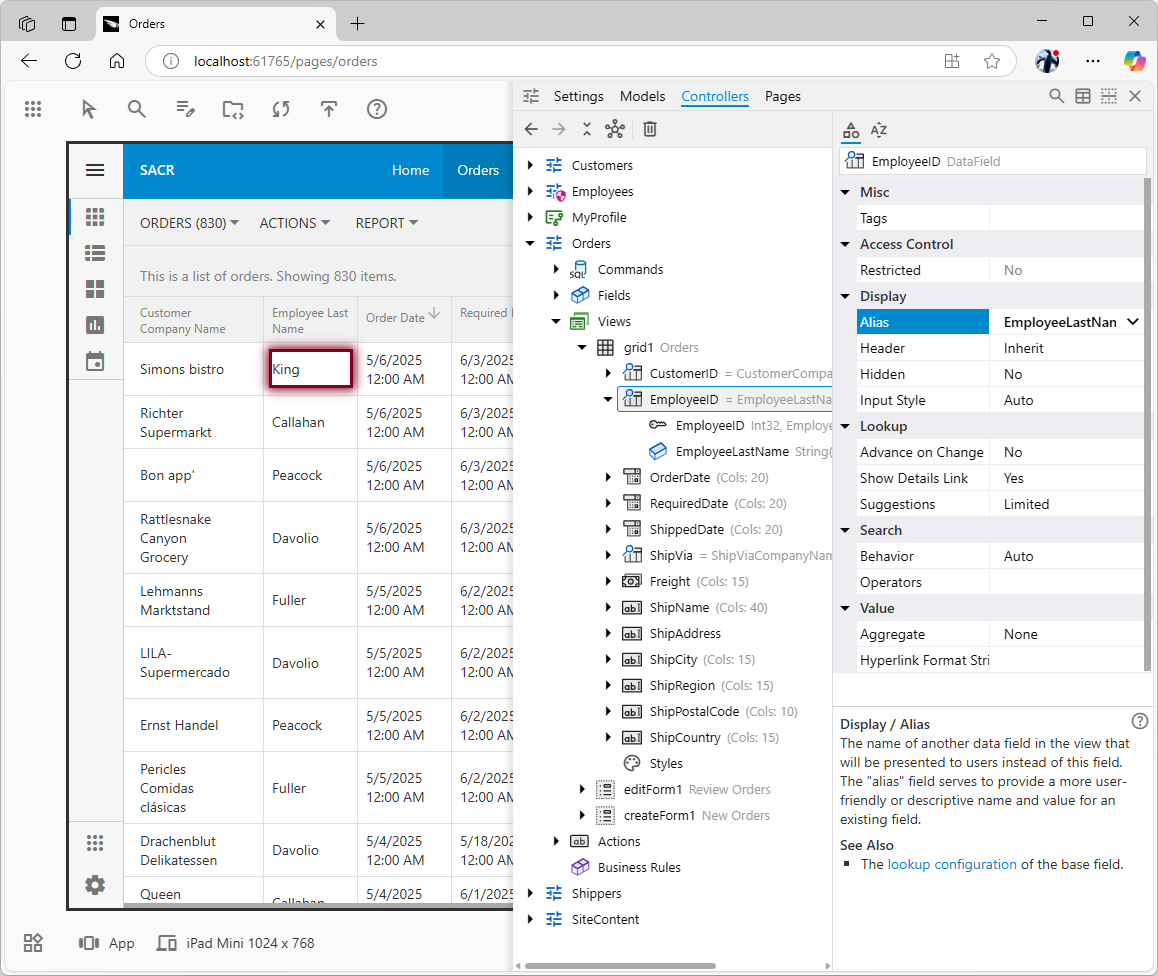The width and height of the screenshot is (1158, 976).
Task: Switch to the Pages tab
Action: pos(783,96)
